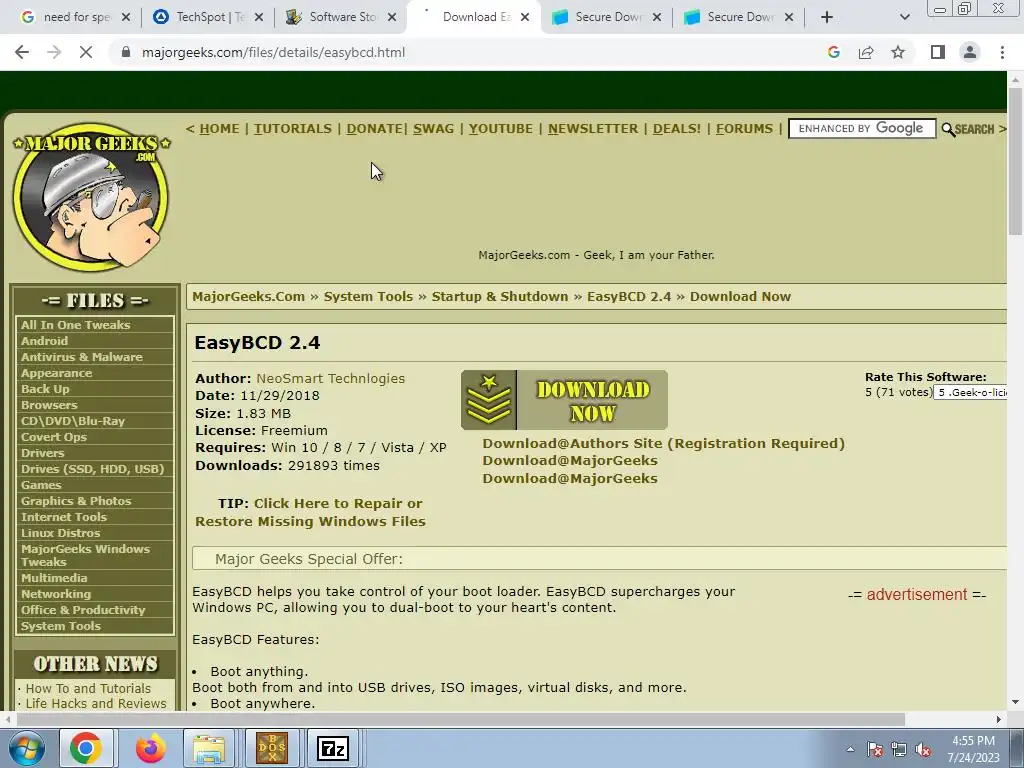Open the rating dropdown '5 .Geek-o-licious'

[970, 392]
